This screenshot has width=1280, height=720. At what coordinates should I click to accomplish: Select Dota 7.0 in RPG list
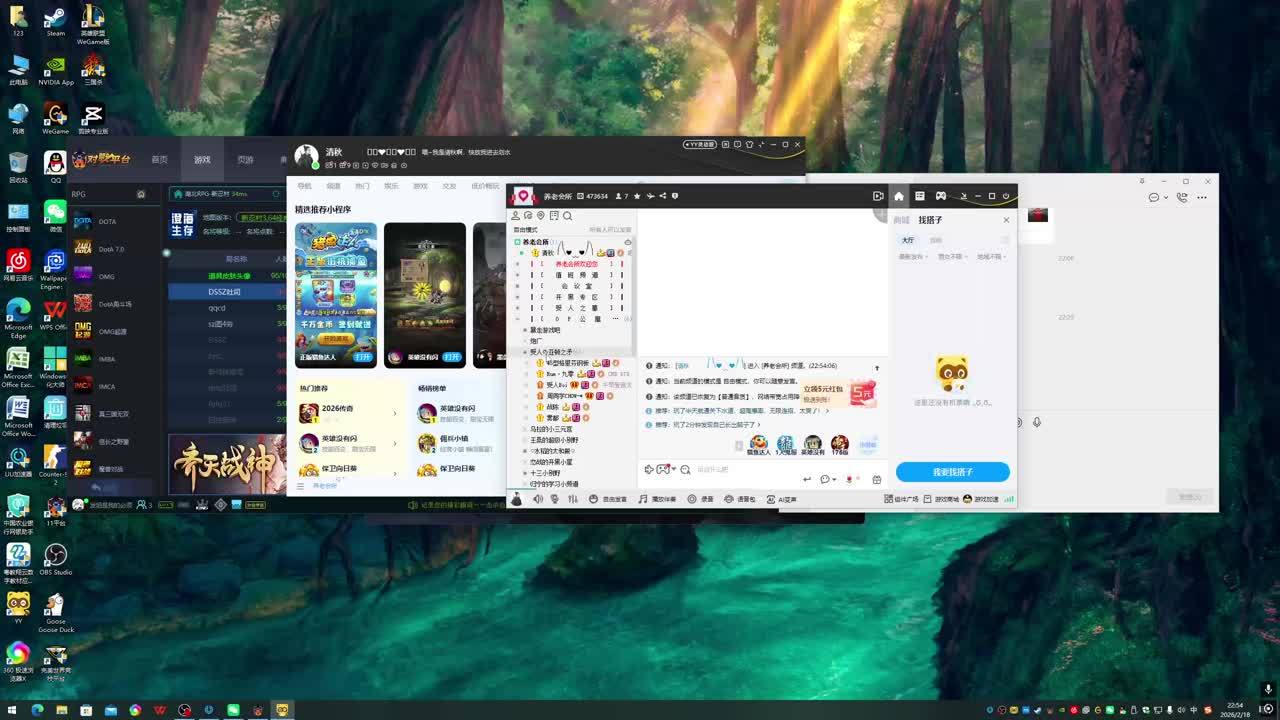(x=113, y=249)
